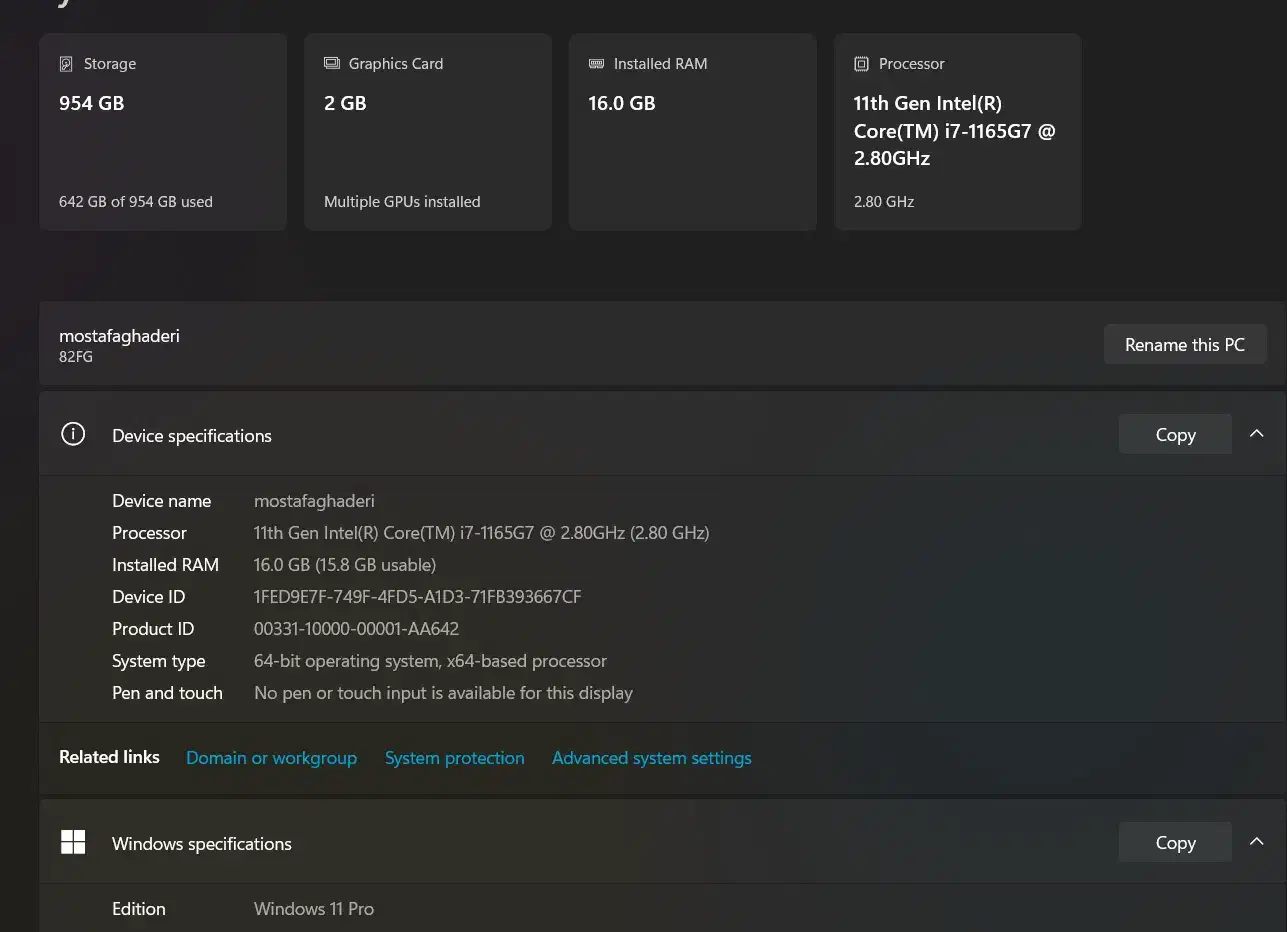This screenshot has height=932, width=1287.
Task: Click the Windows logo beside Windows specifications
Action: pos(73,842)
